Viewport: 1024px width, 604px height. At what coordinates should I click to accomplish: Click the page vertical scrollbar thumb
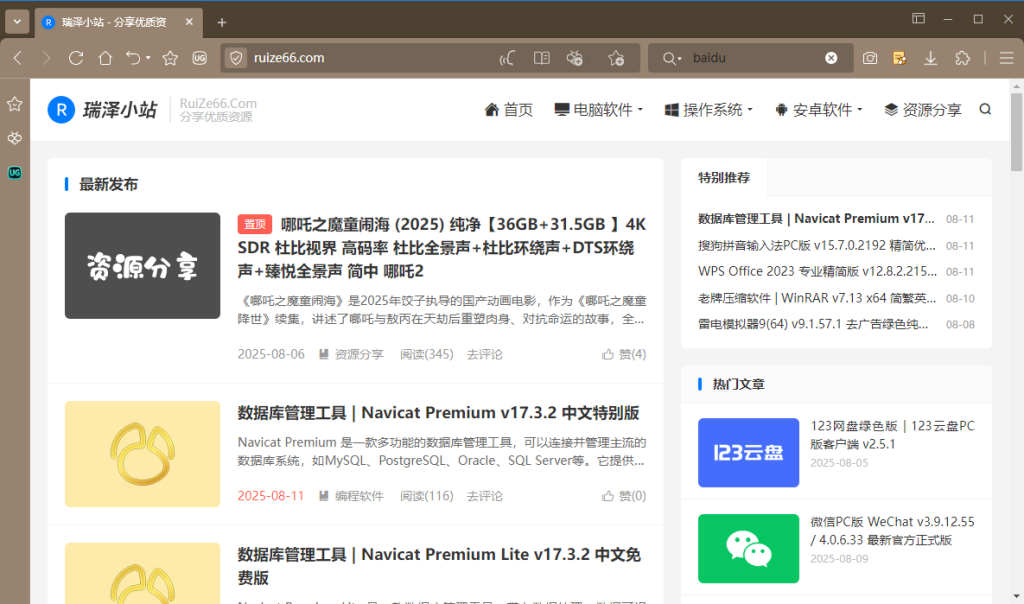click(x=1016, y=132)
